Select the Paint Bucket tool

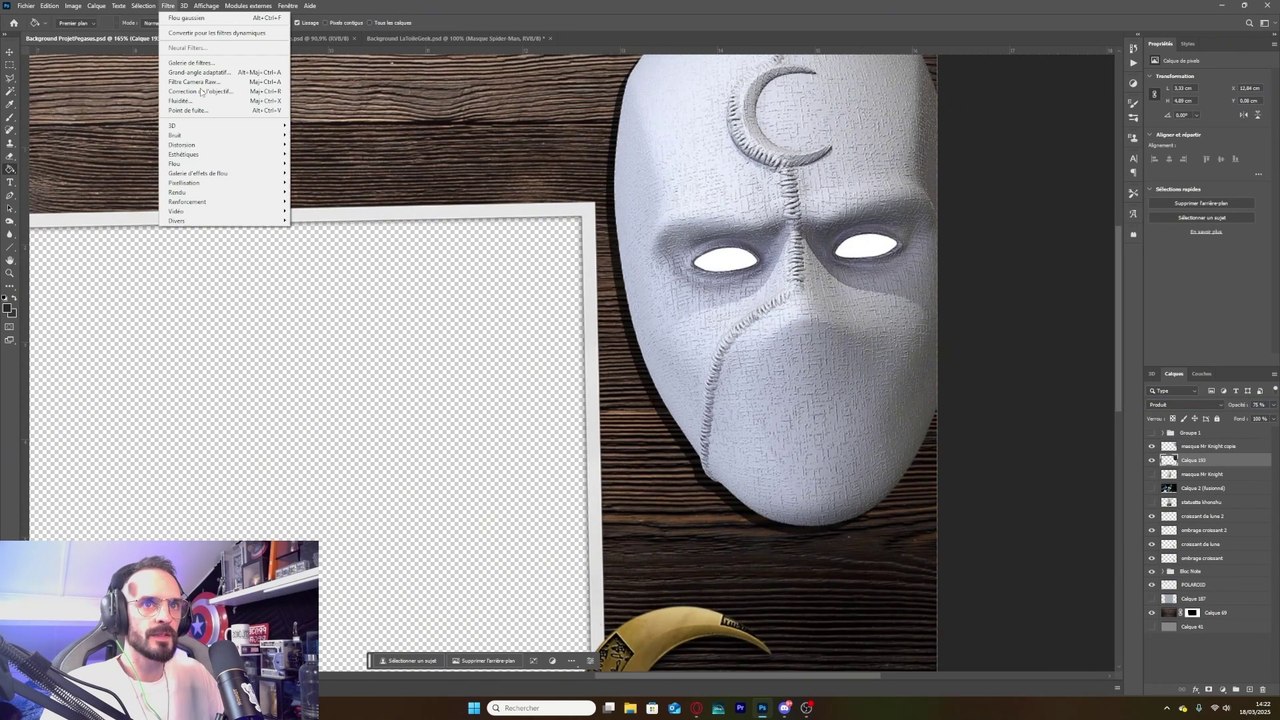[x=9, y=168]
